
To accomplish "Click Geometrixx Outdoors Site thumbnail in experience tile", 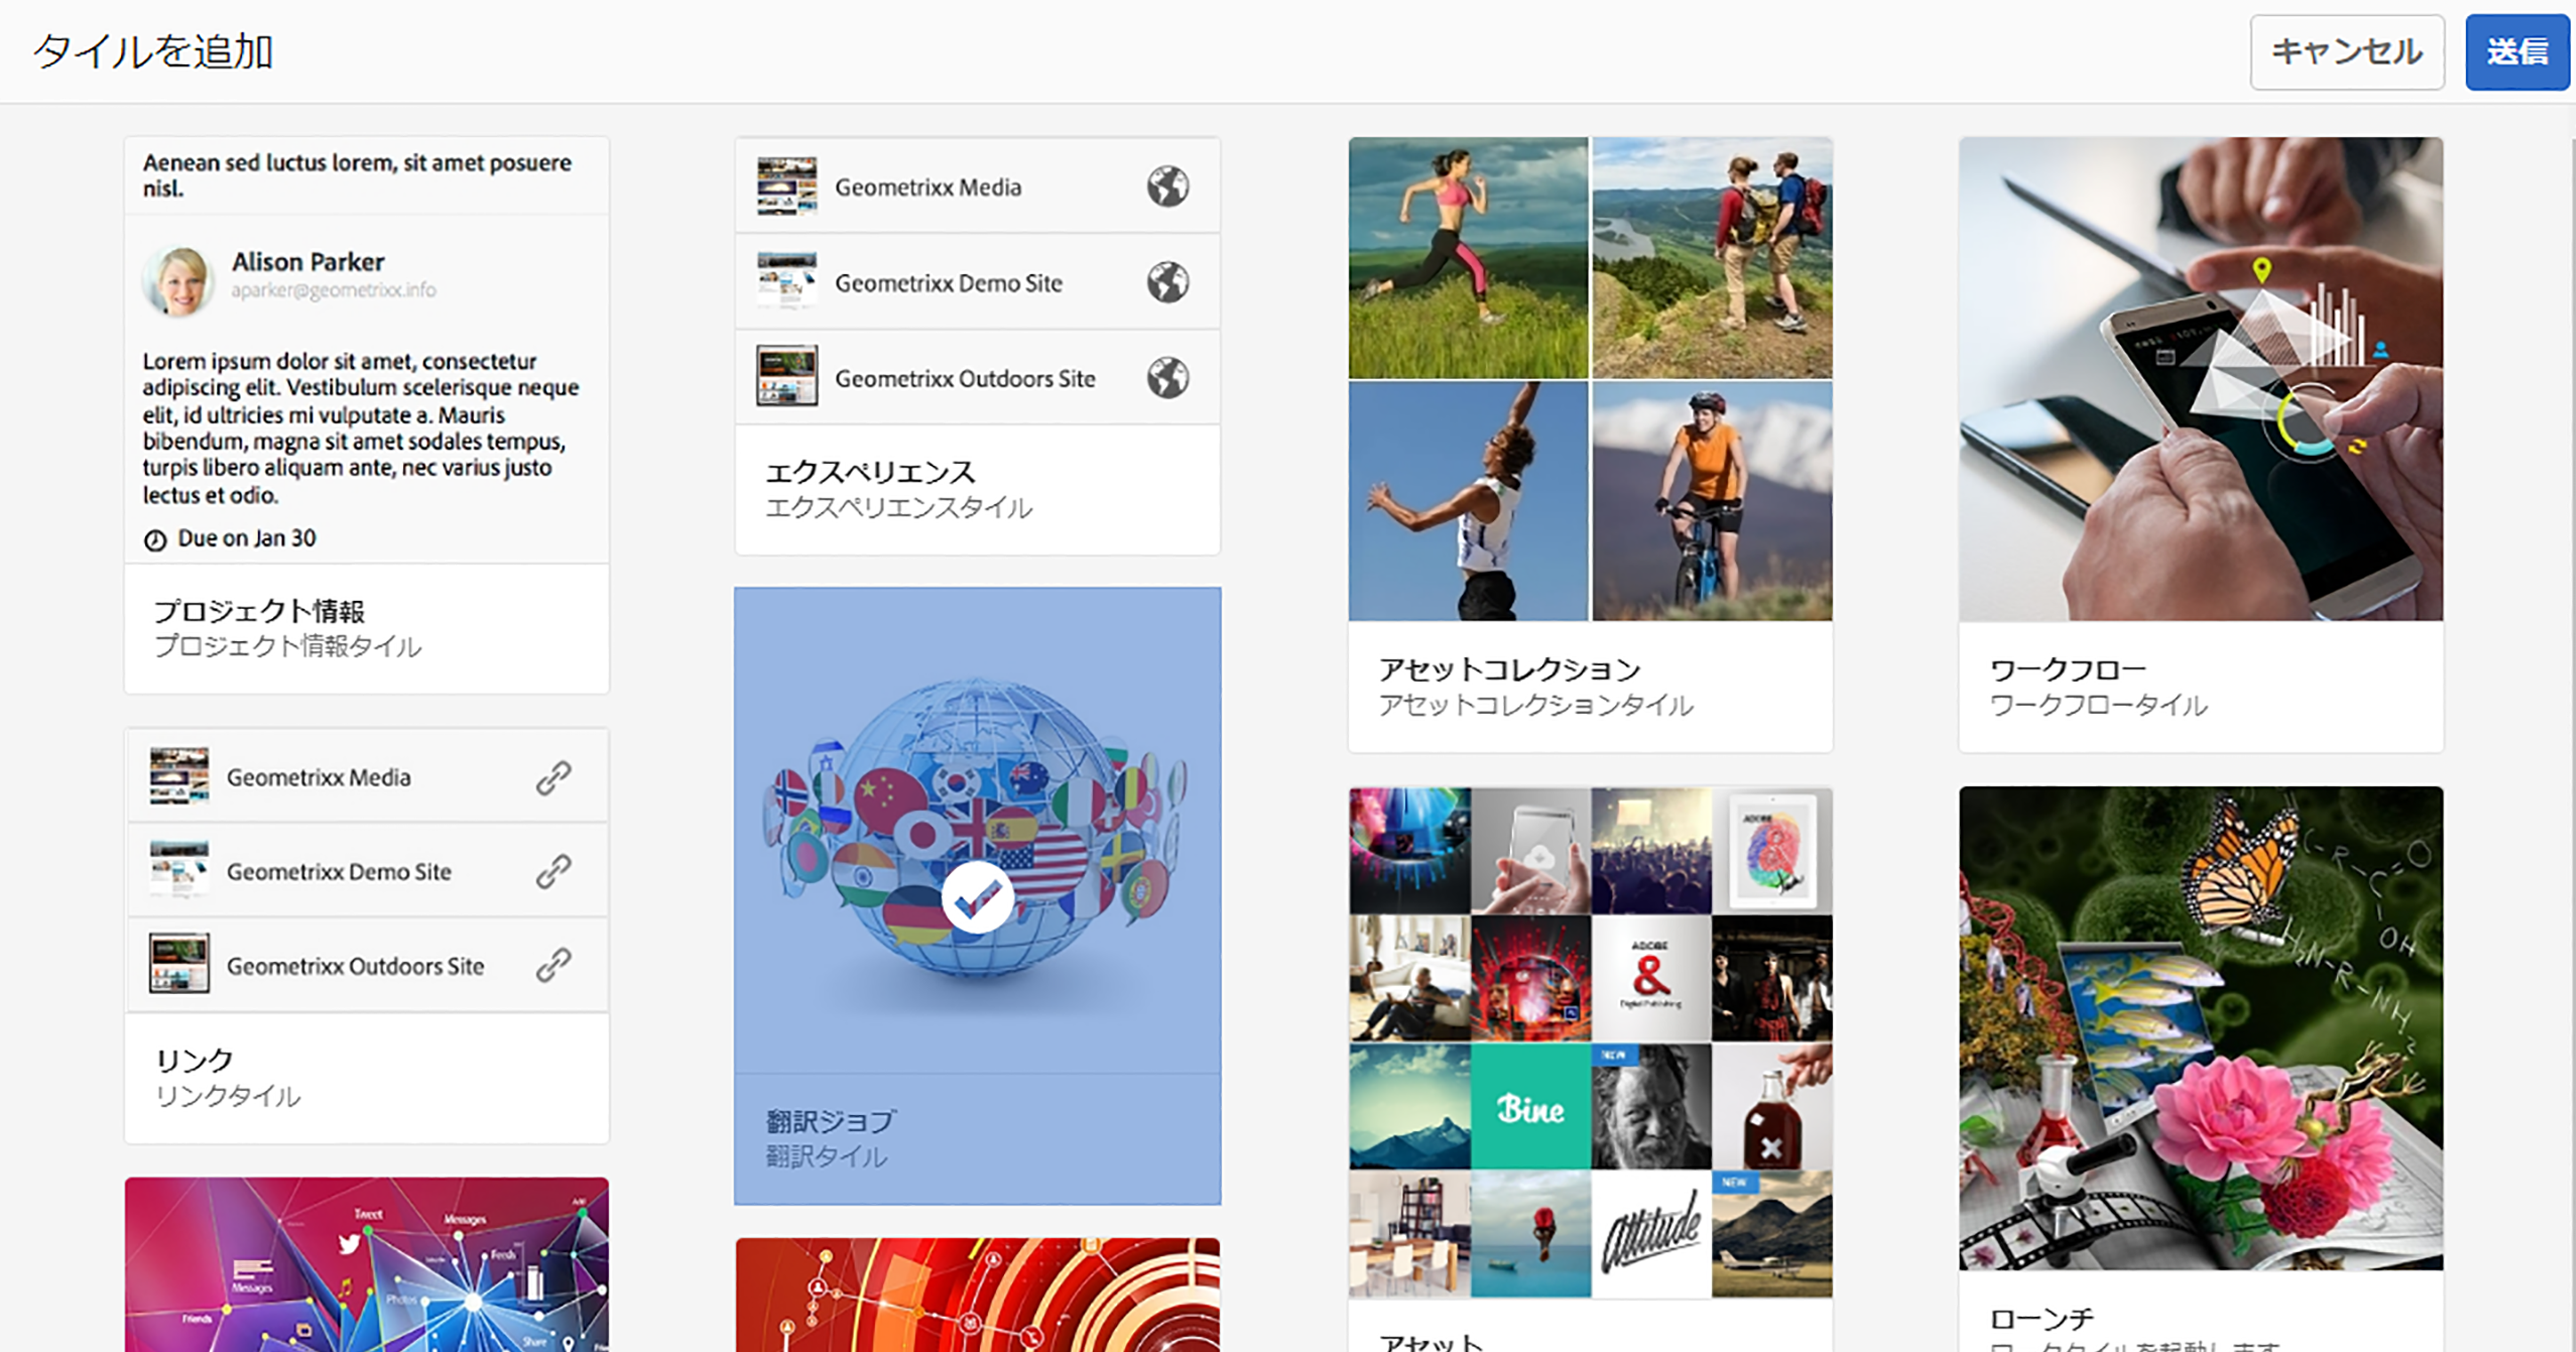I will click(786, 376).
